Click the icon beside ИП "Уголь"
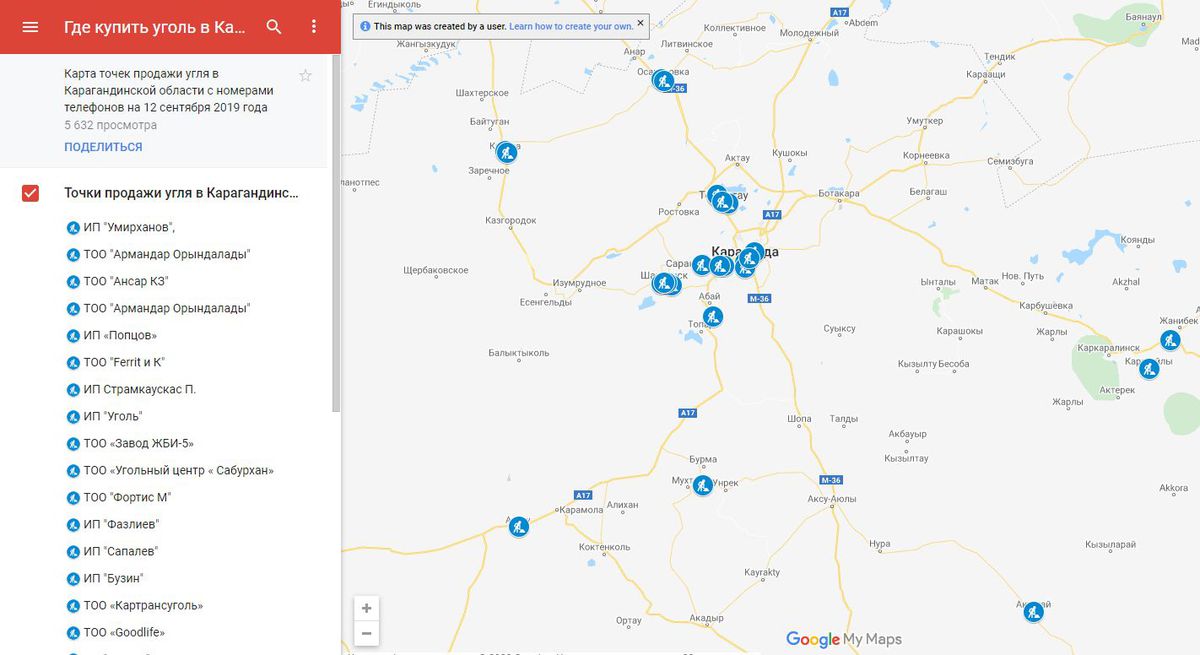 (73, 416)
